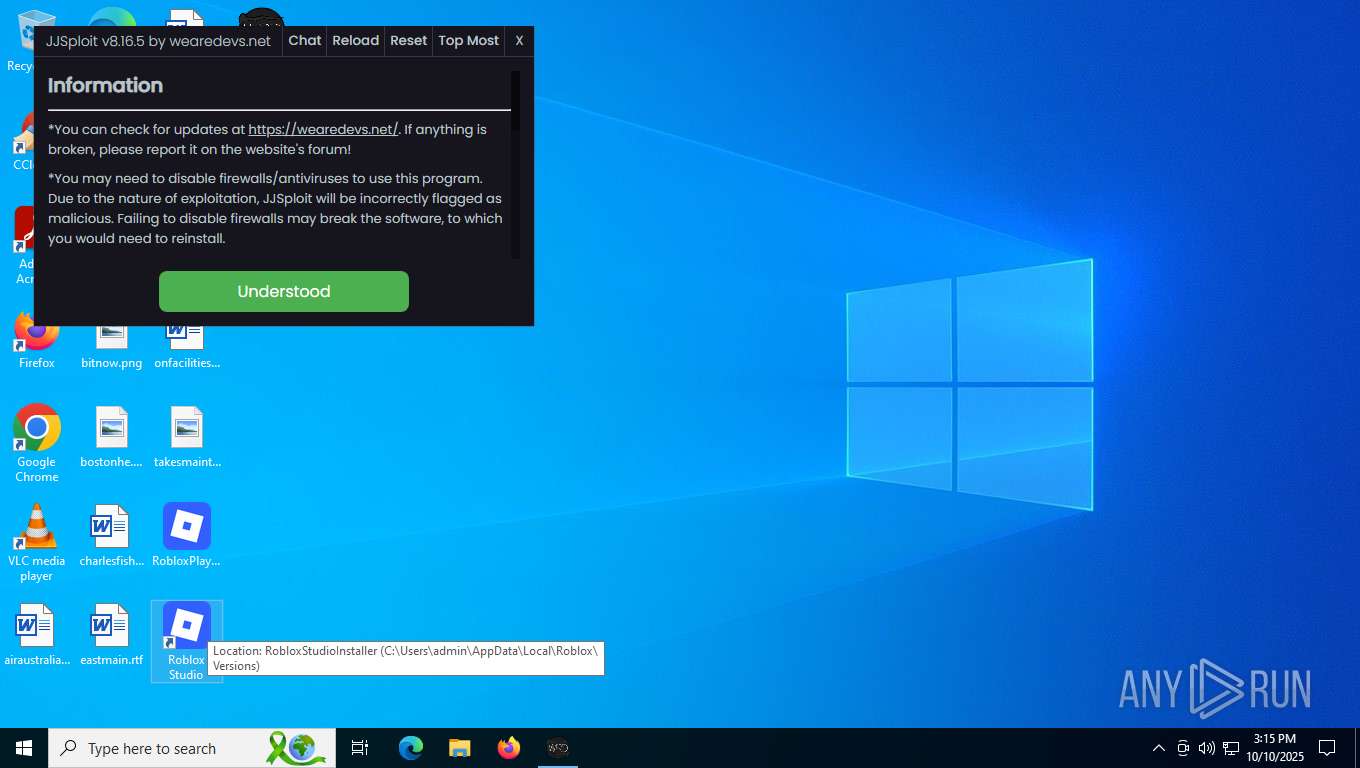
Task: Launch Microsoft Edge from the taskbar
Action: [x=411, y=748]
